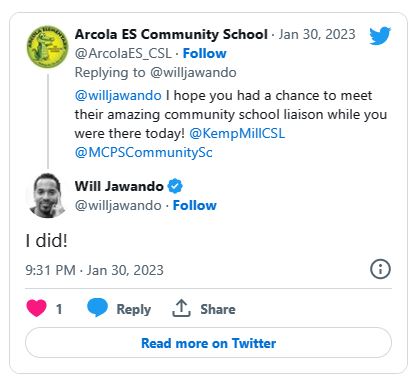Click the Will Jawando display name
The height and width of the screenshot is (386, 416).
click(119, 186)
